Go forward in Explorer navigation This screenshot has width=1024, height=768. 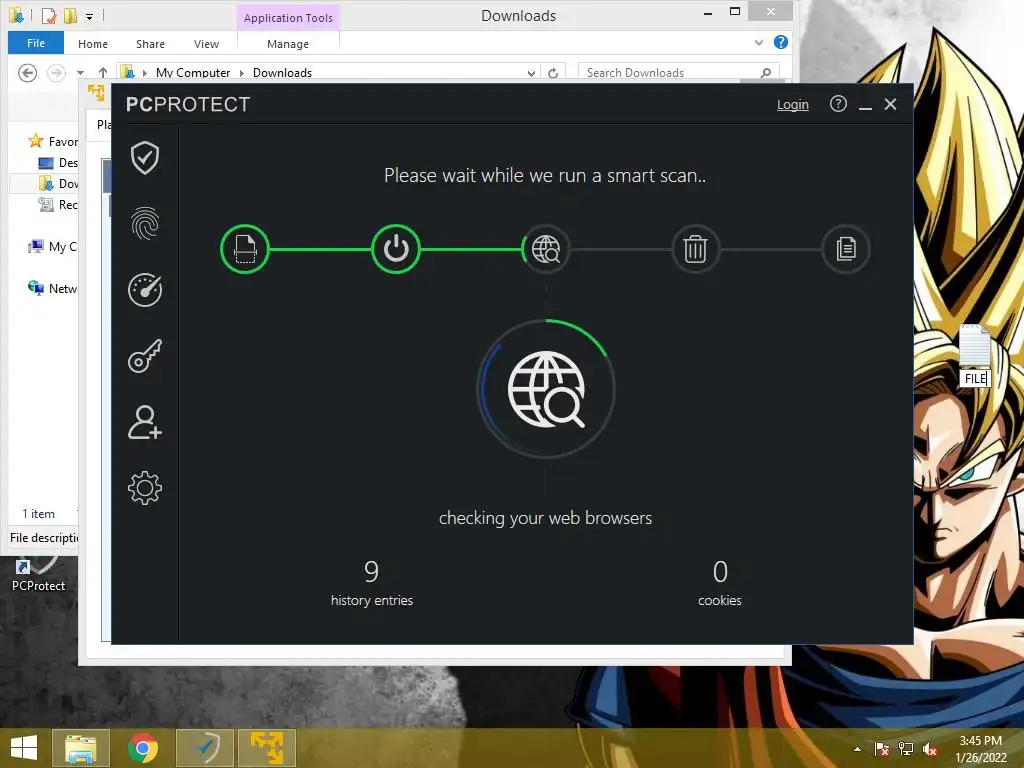[56, 72]
